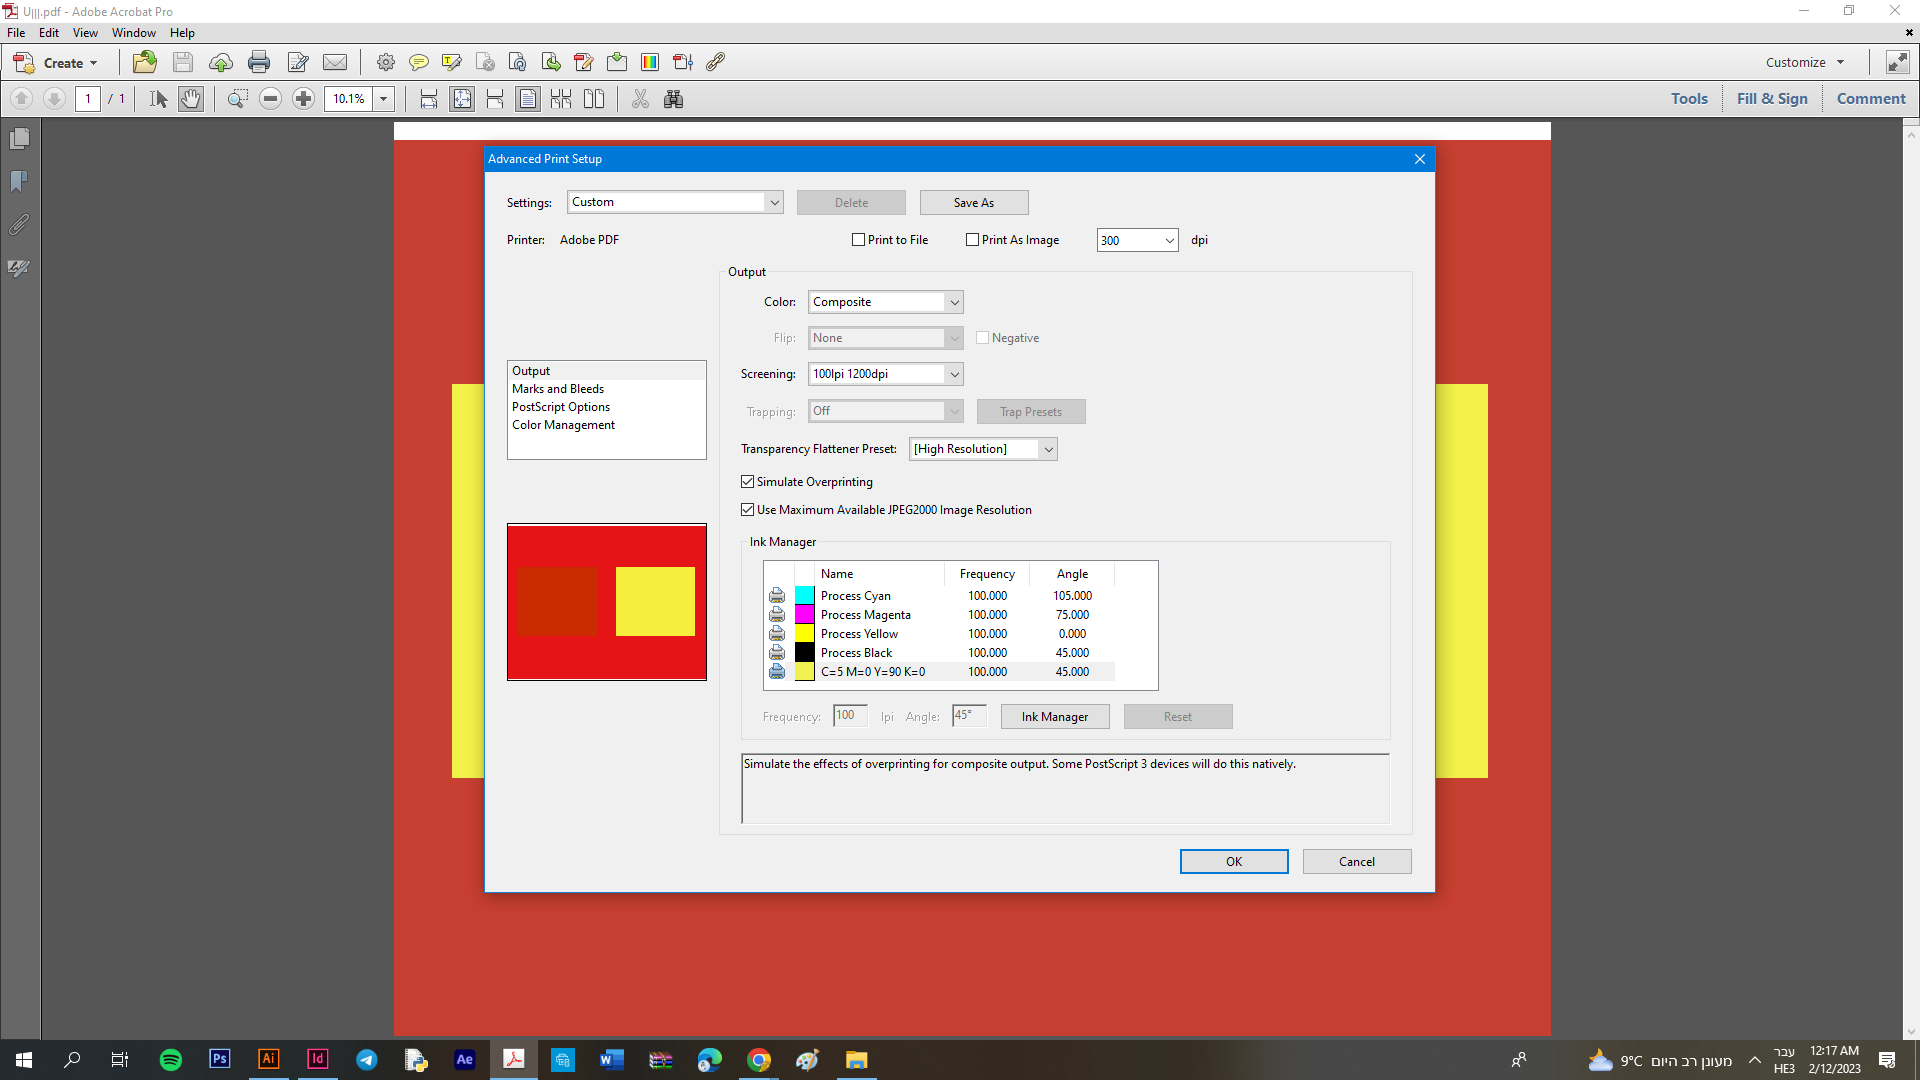Click the Save As button
The width and height of the screenshot is (1920, 1080).
click(973, 203)
